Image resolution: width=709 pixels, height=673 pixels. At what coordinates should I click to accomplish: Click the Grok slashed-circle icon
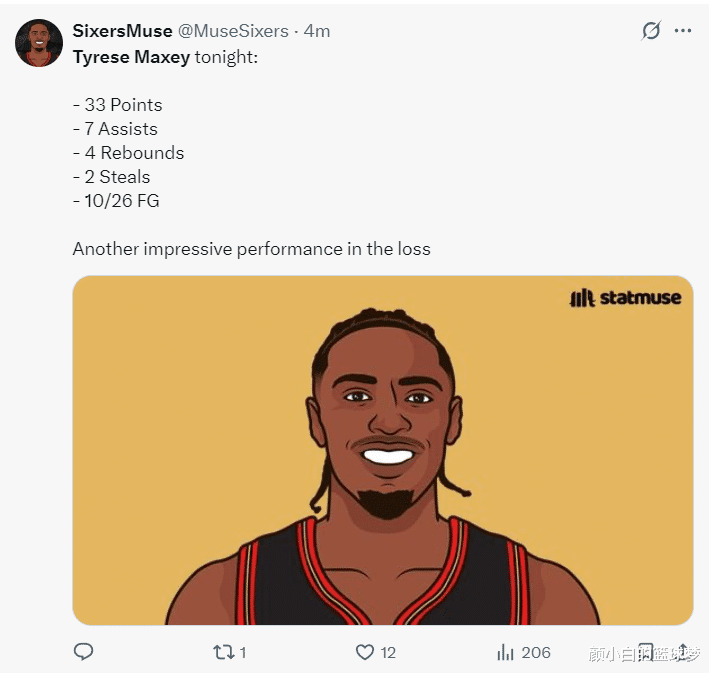(651, 31)
